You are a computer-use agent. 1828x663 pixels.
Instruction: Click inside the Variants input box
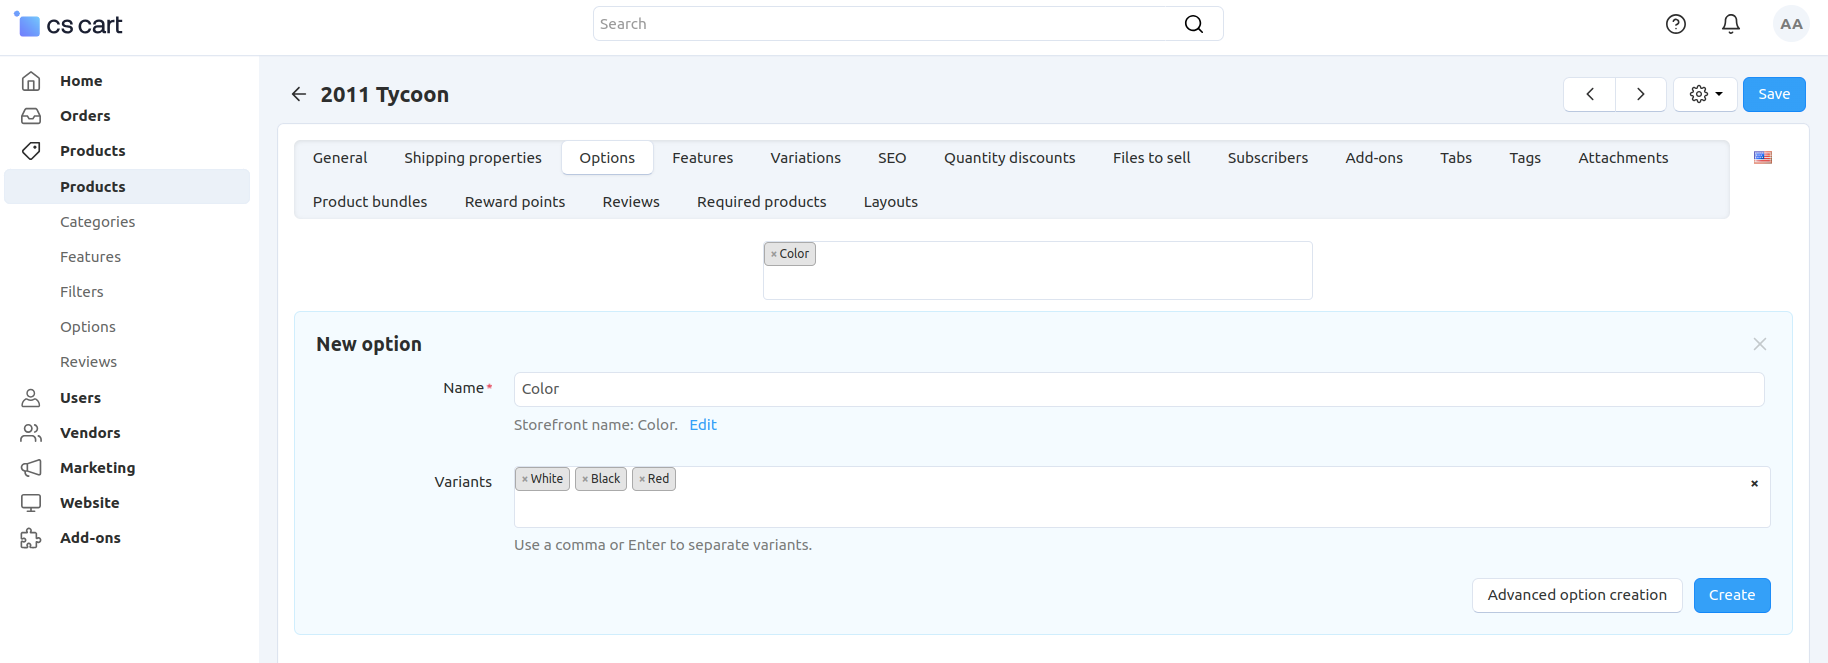(x=1142, y=497)
